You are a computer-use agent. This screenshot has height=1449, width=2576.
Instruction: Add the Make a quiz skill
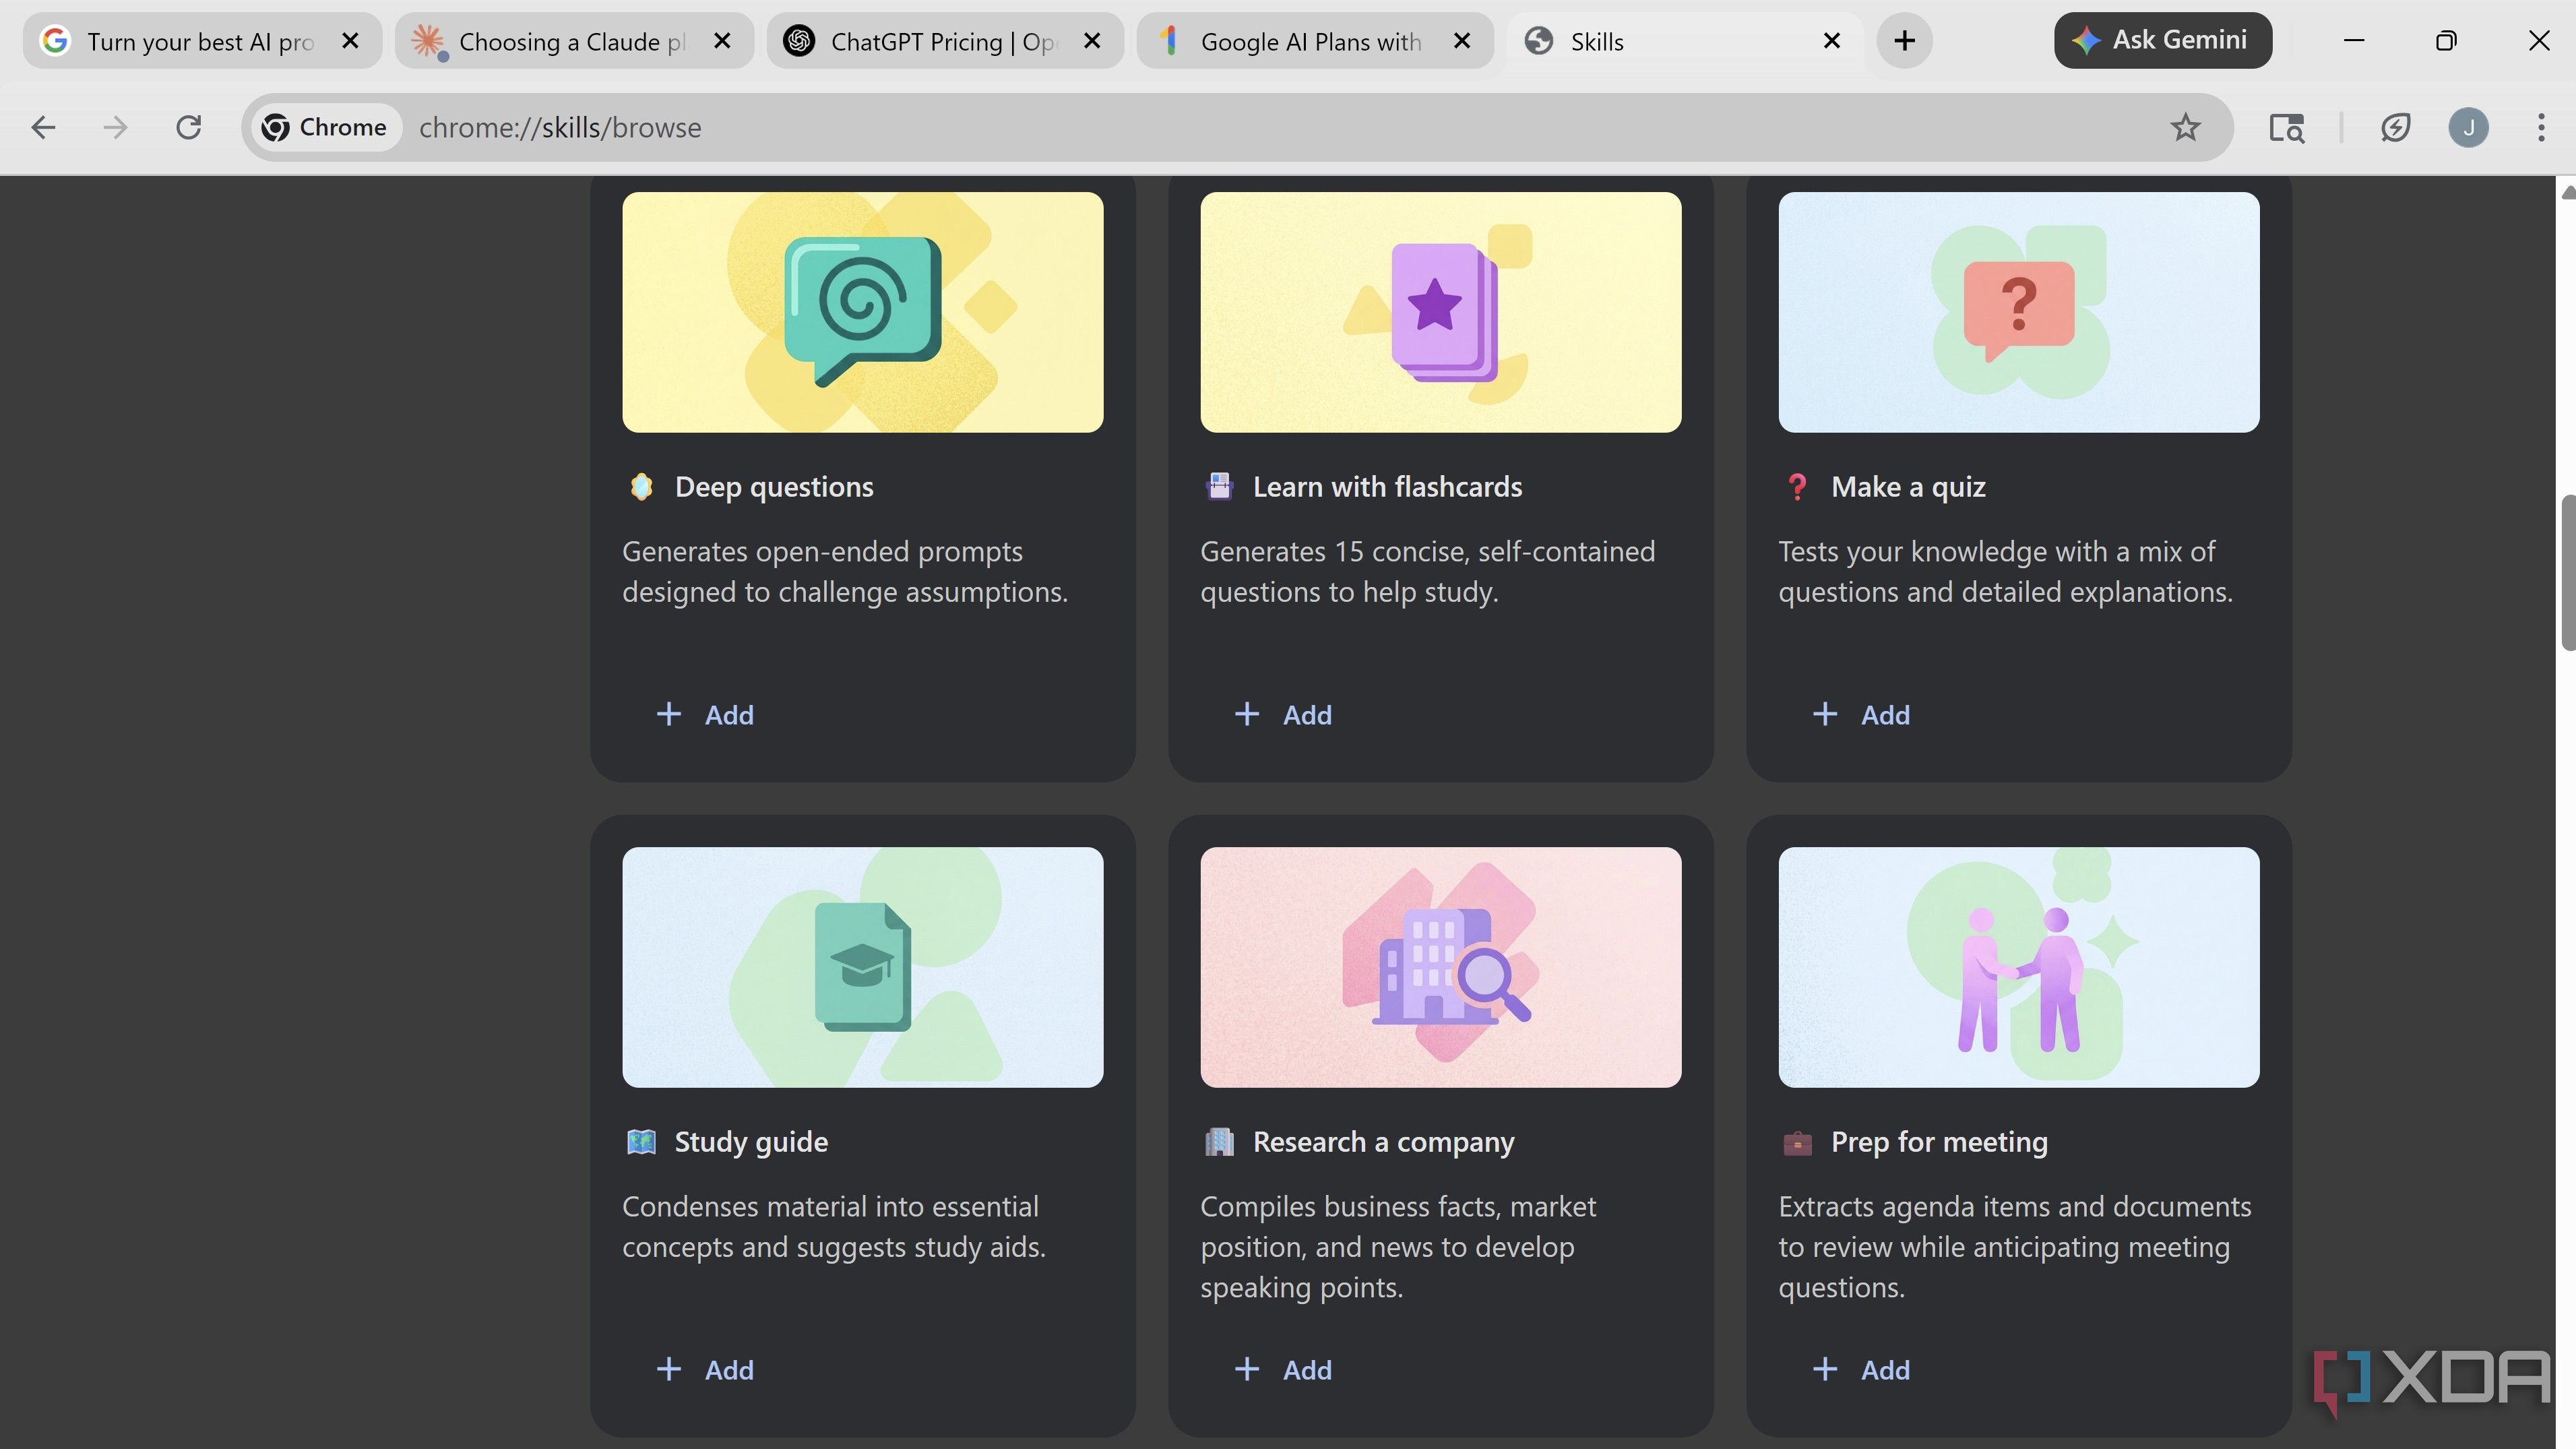point(1861,714)
